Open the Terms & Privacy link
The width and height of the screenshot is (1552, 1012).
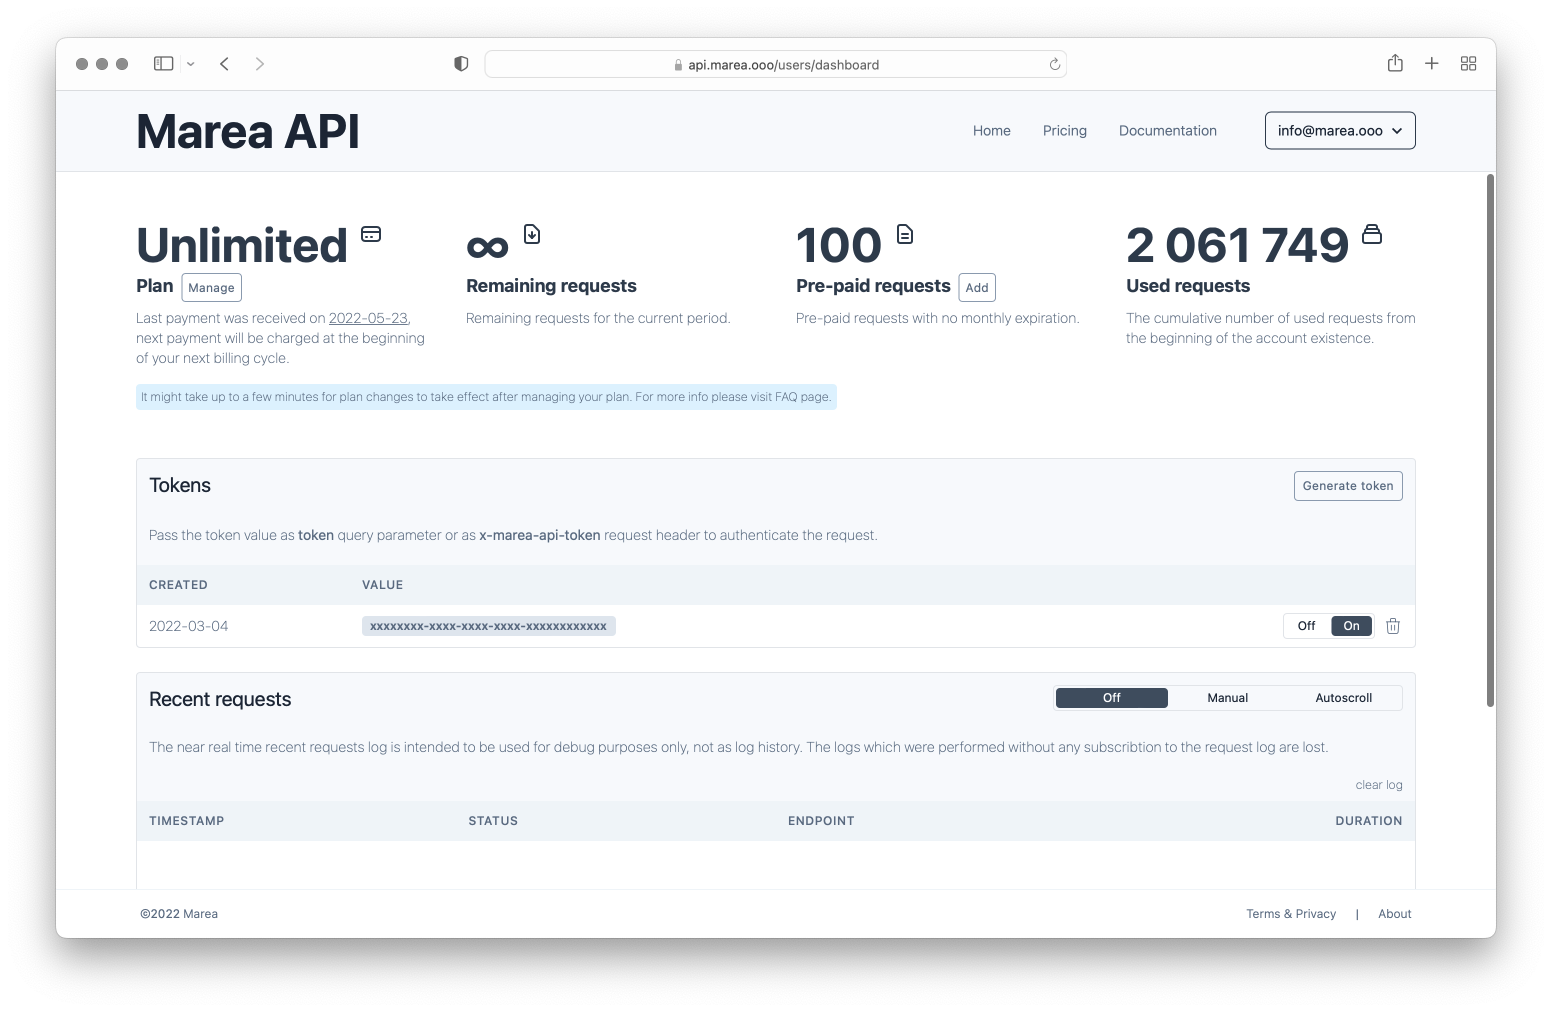(x=1291, y=914)
